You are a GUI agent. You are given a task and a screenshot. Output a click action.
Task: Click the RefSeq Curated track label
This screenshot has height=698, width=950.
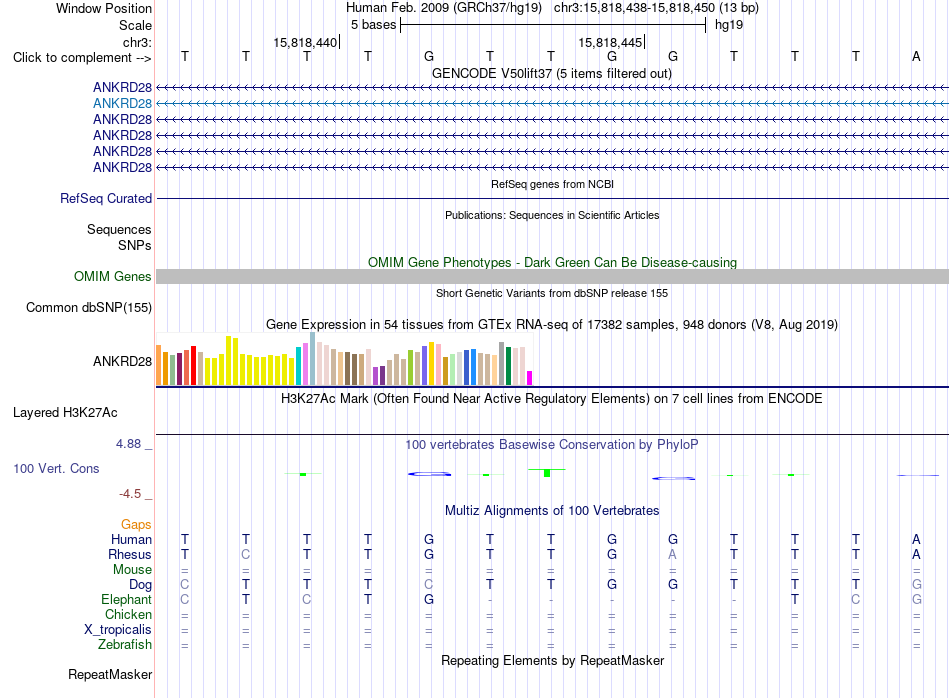click(x=106, y=198)
